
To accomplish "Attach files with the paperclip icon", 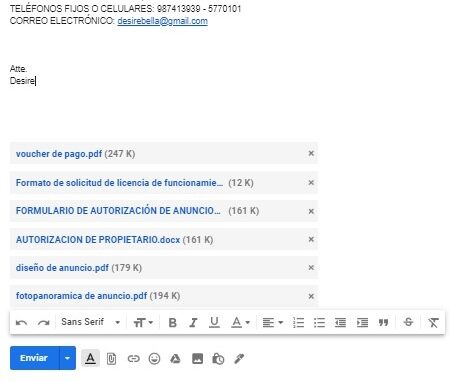I will click(x=111, y=359).
